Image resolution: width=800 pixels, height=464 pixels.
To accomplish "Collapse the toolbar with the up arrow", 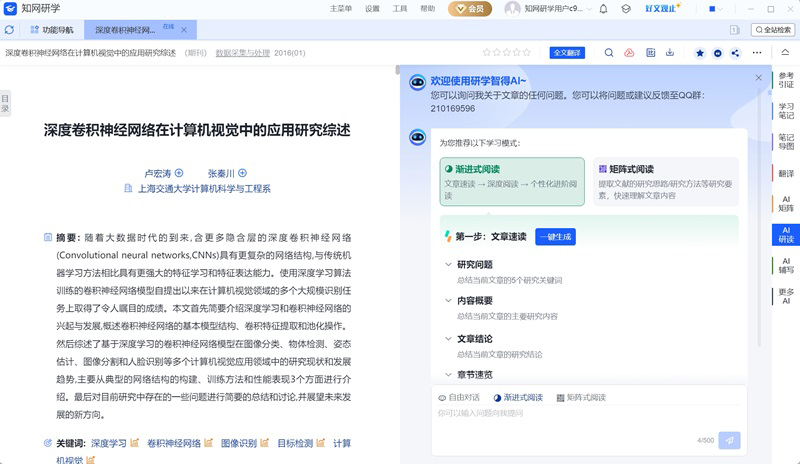I will [785, 53].
